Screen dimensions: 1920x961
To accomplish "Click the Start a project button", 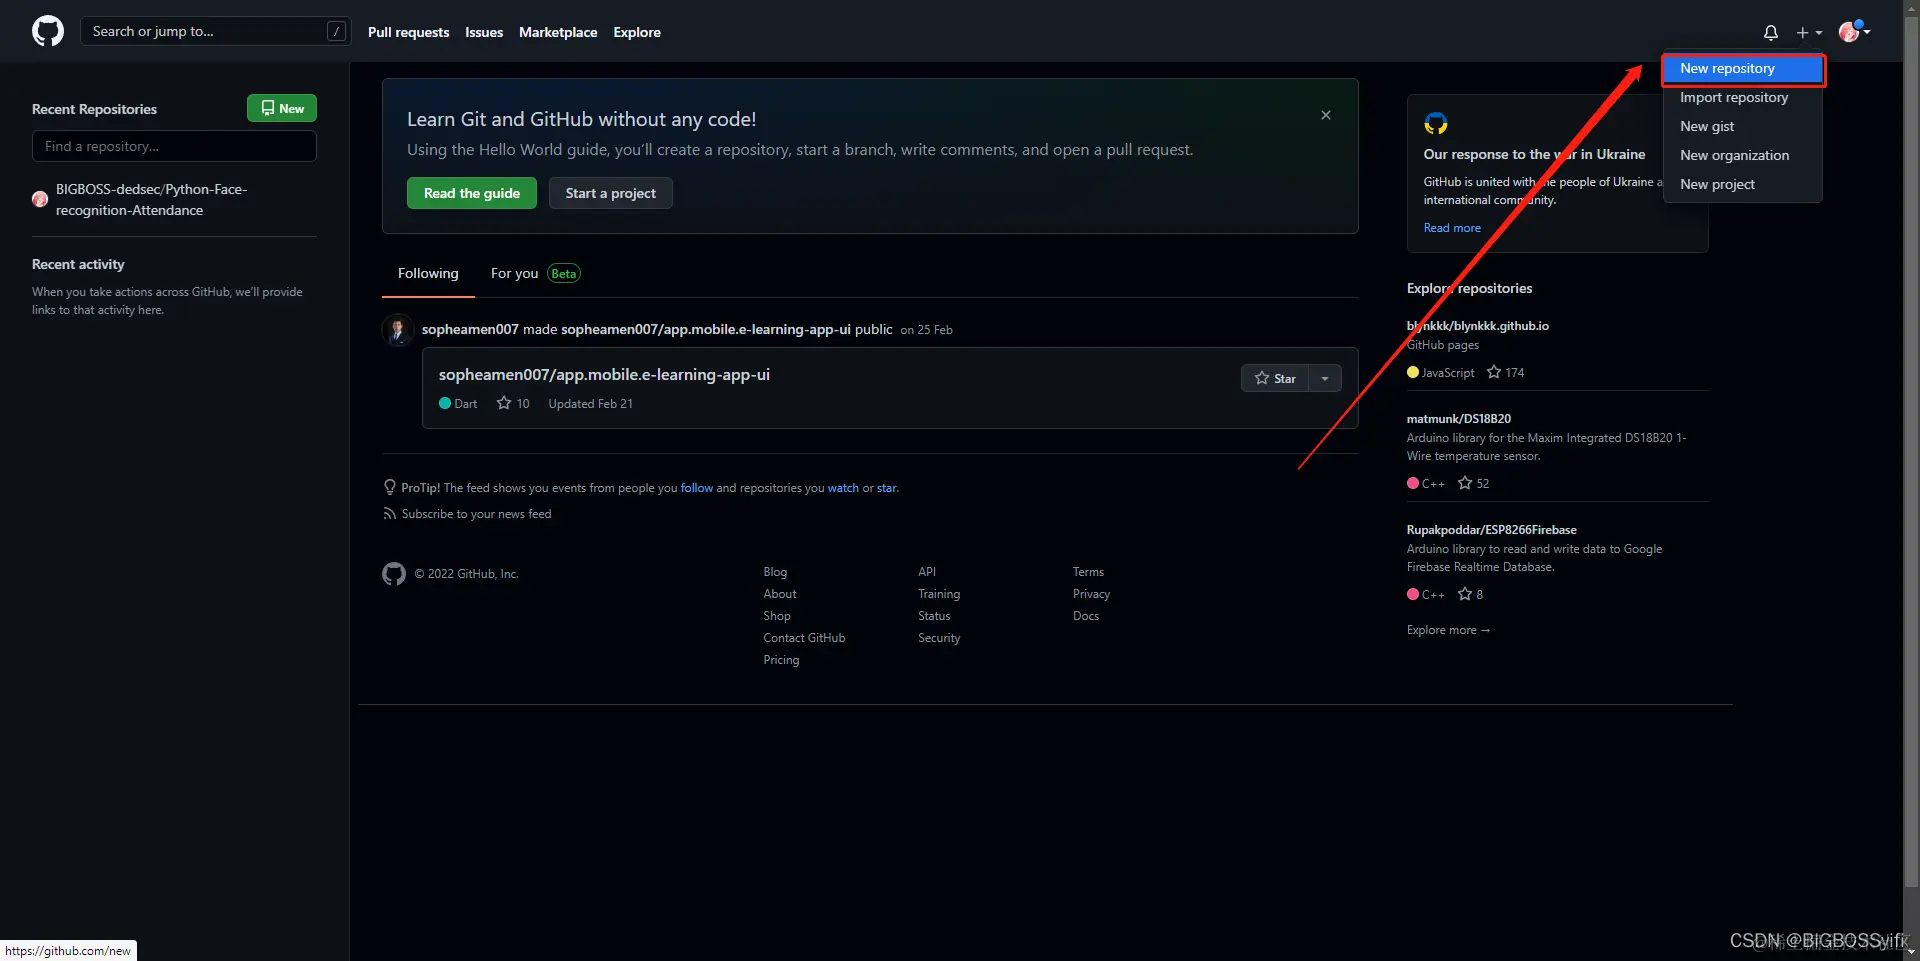I will [611, 193].
